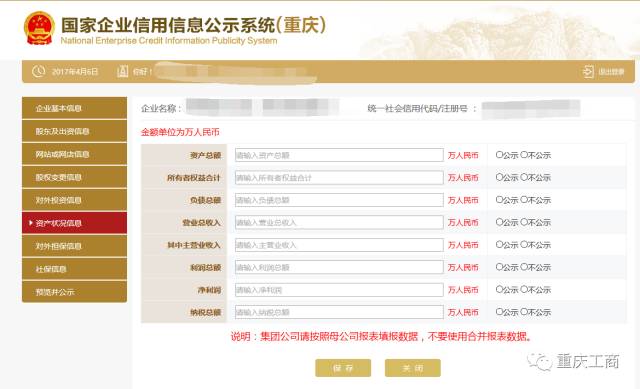Select 不公示 radio for 净利润

click(x=524, y=289)
